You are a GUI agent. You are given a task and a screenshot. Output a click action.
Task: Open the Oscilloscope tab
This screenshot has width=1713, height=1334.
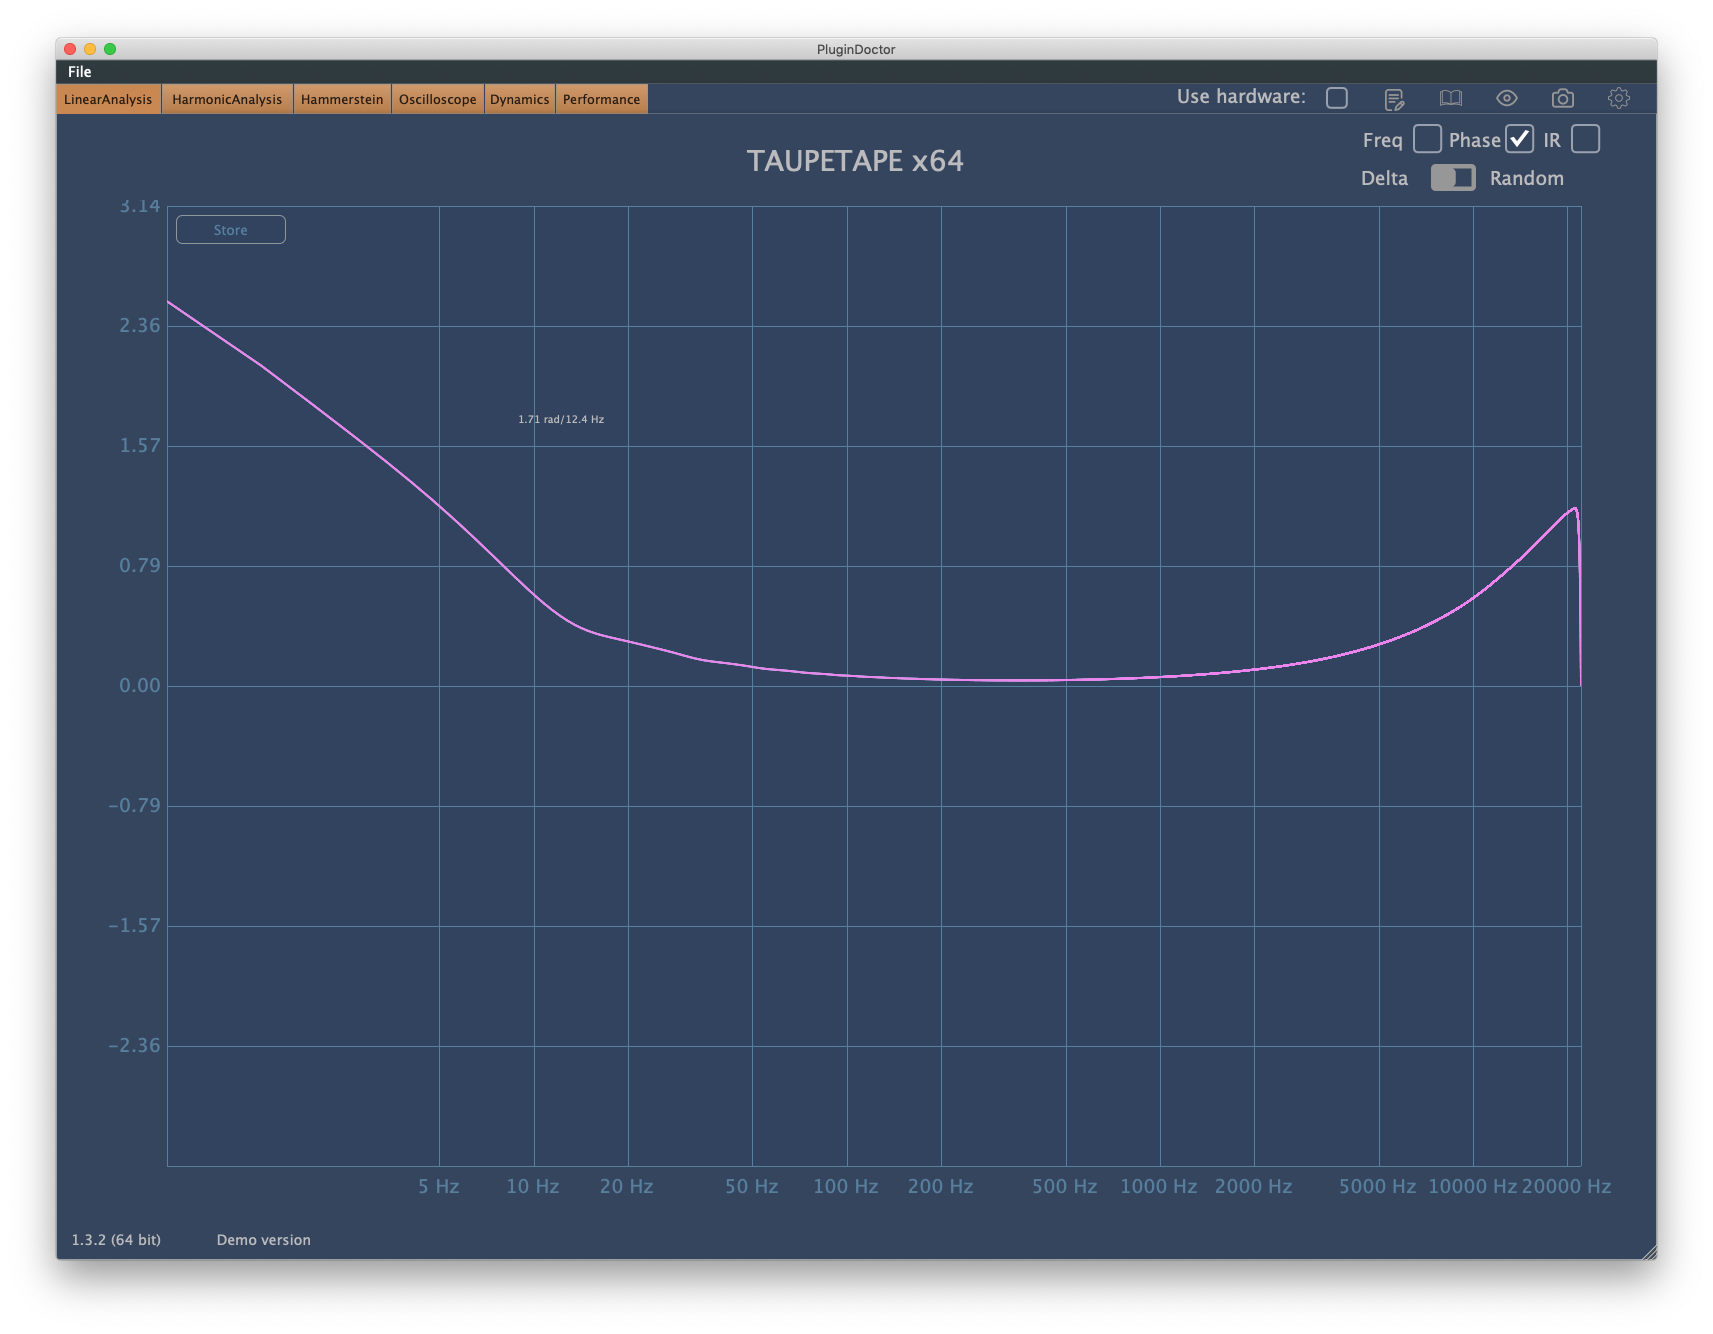pos(437,99)
